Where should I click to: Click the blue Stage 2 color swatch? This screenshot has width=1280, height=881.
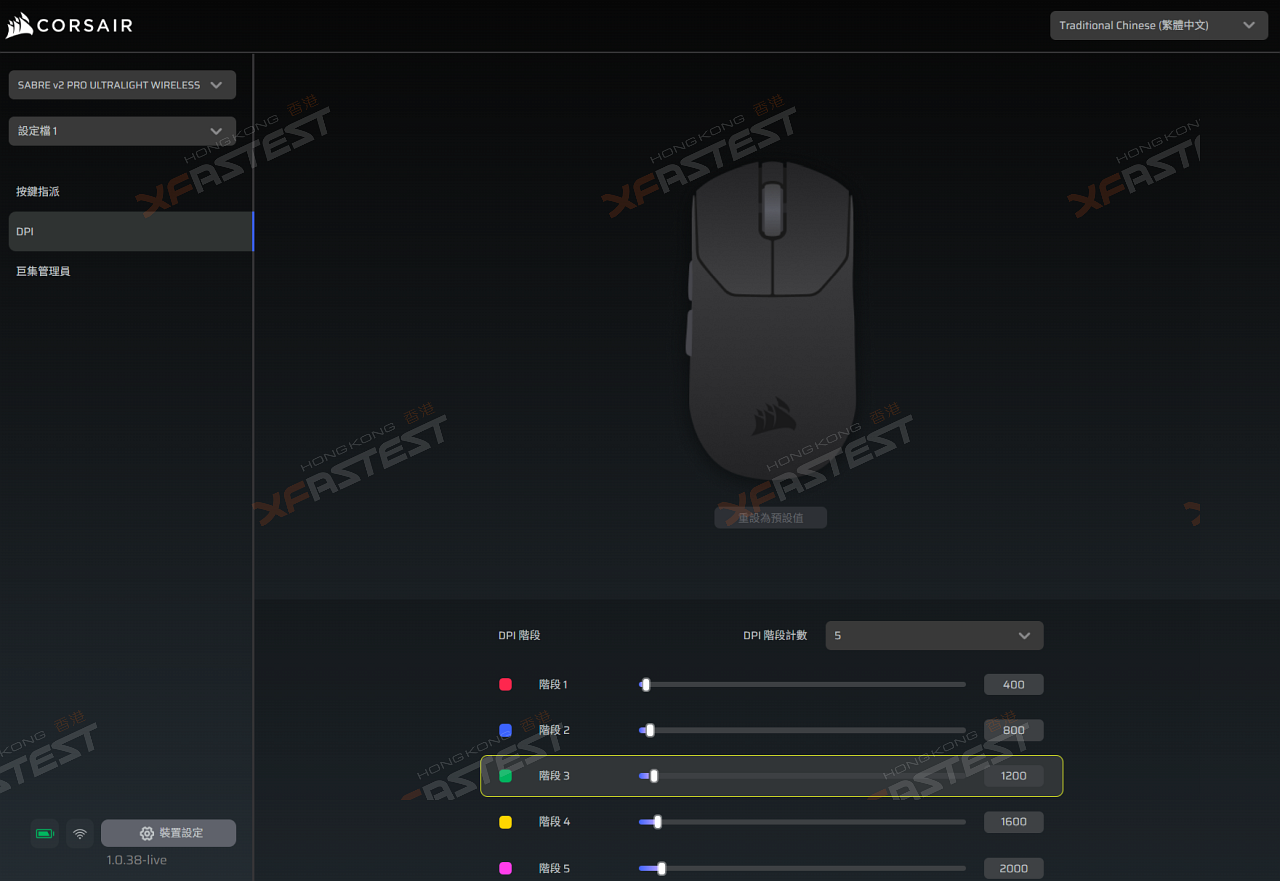point(505,730)
